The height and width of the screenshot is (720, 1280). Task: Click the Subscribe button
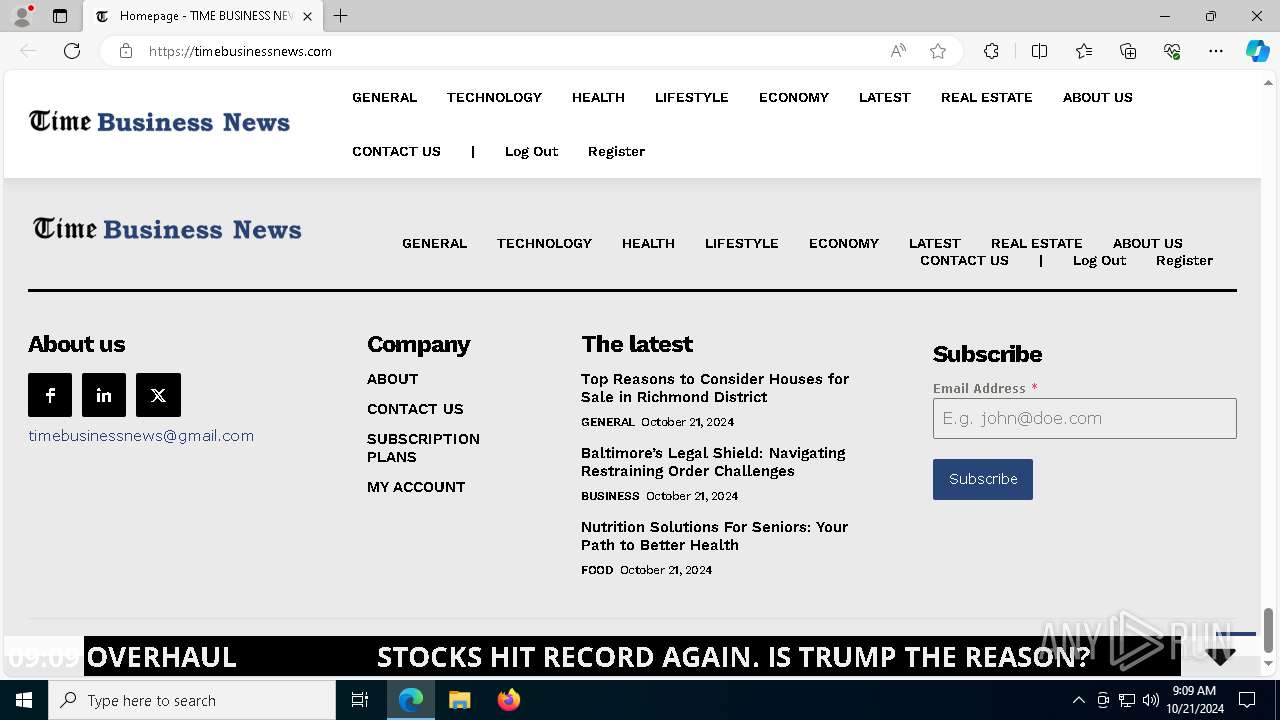[x=983, y=479]
